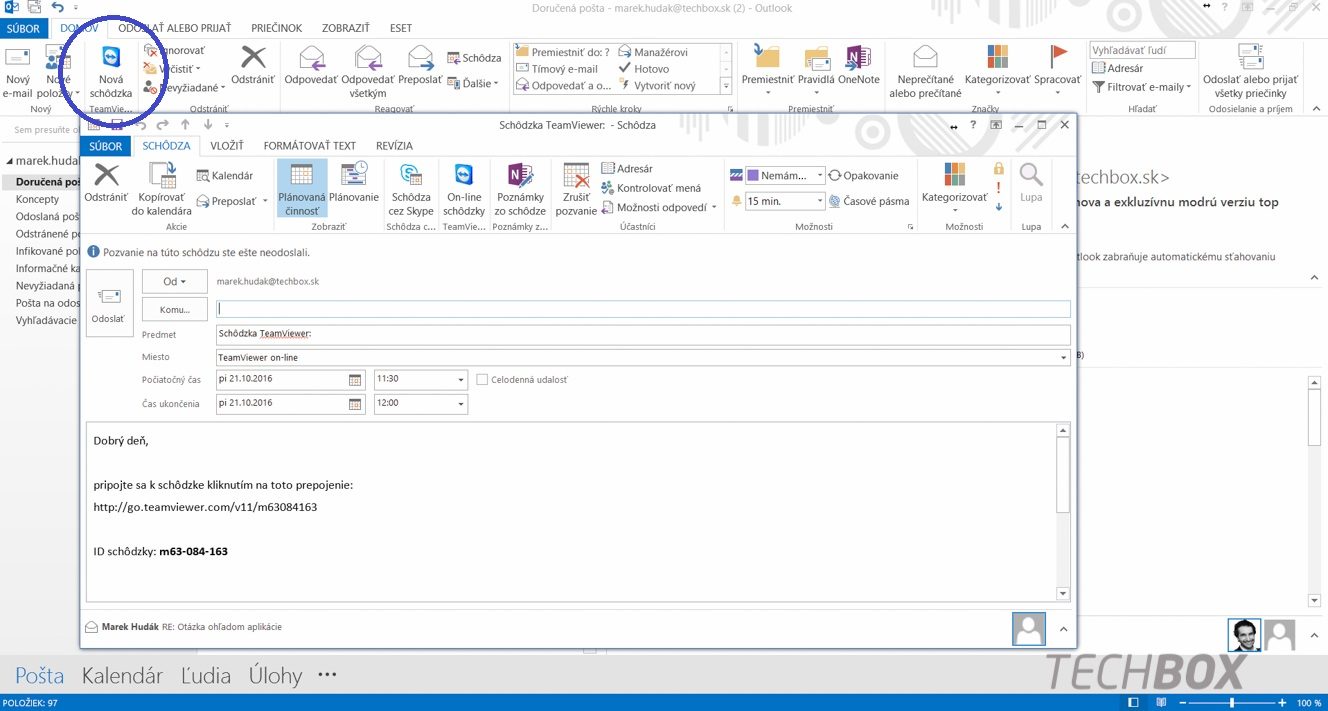Viewport: 1328px width, 711px height.
Task: Open the 12:00 end time dropdown
Action: 461,404
